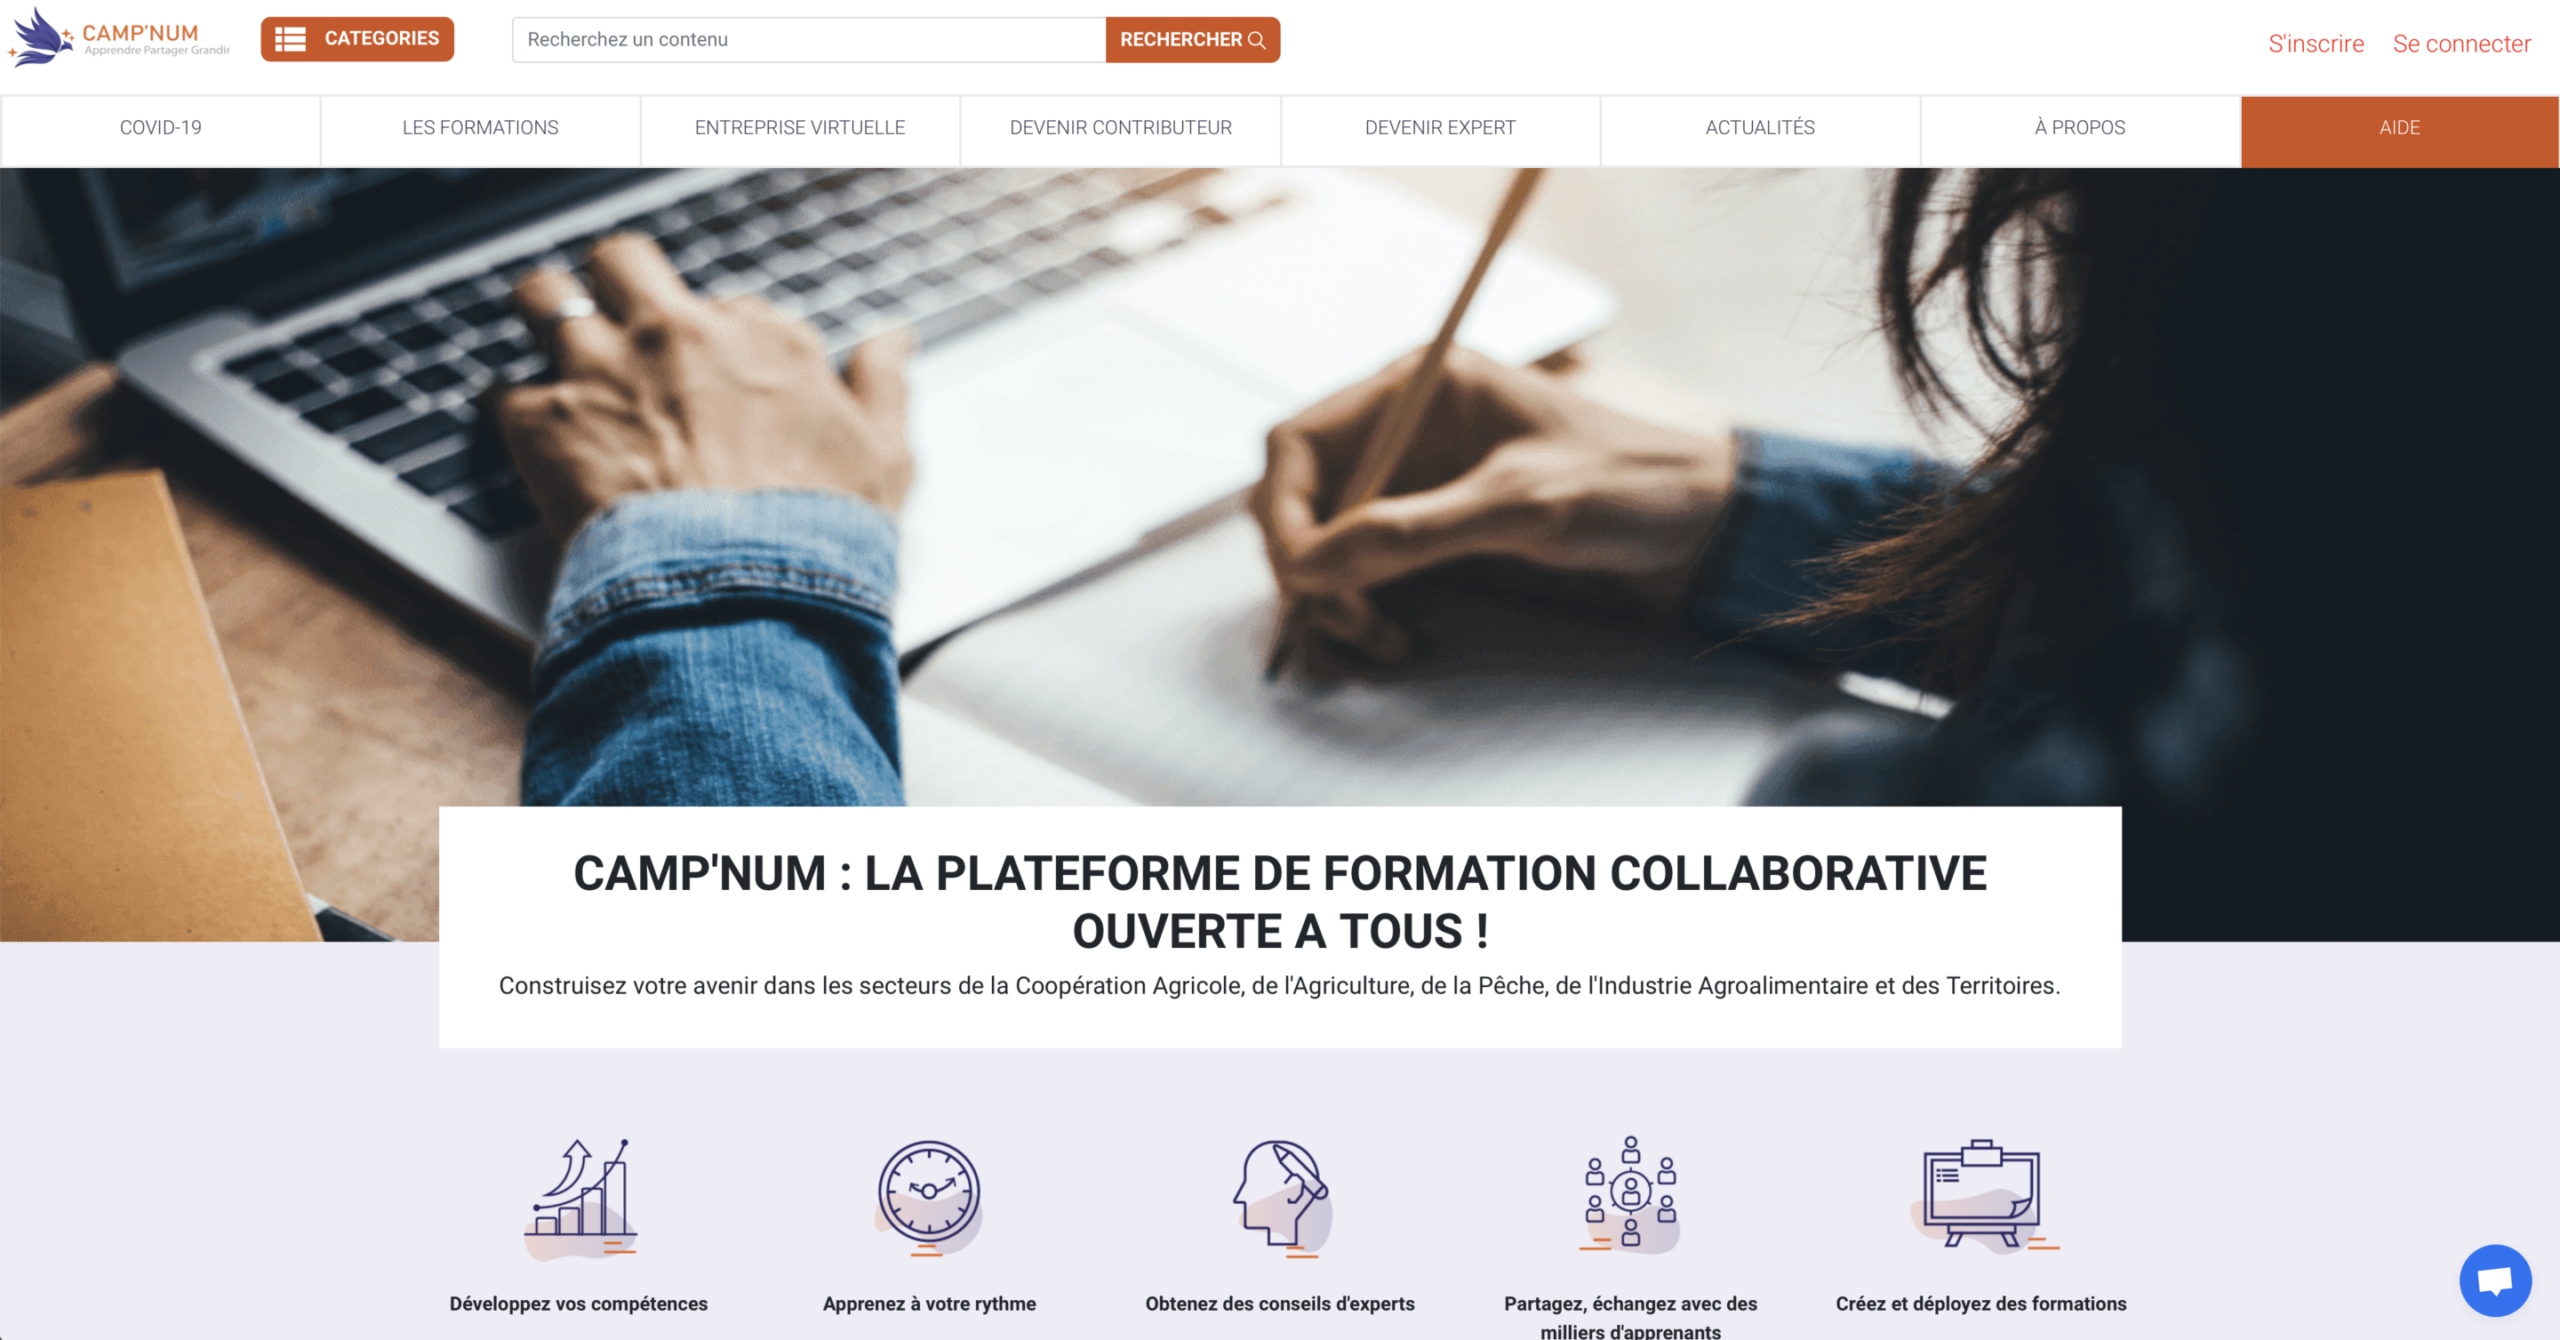Screen dimensions: 2560x1340
Task: Click the presentation board formations icon
Action: (x=1982, y=1196)
